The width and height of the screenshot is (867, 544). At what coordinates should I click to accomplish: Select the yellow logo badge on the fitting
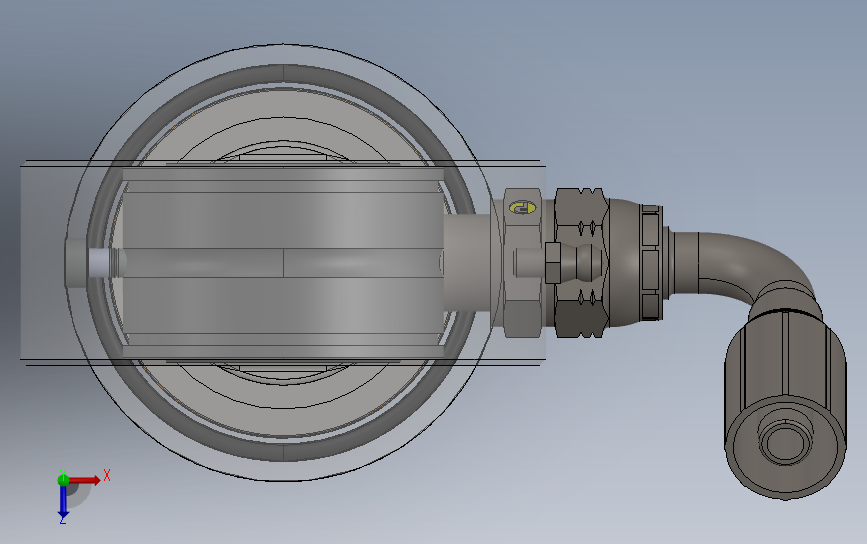pos(522,208)
